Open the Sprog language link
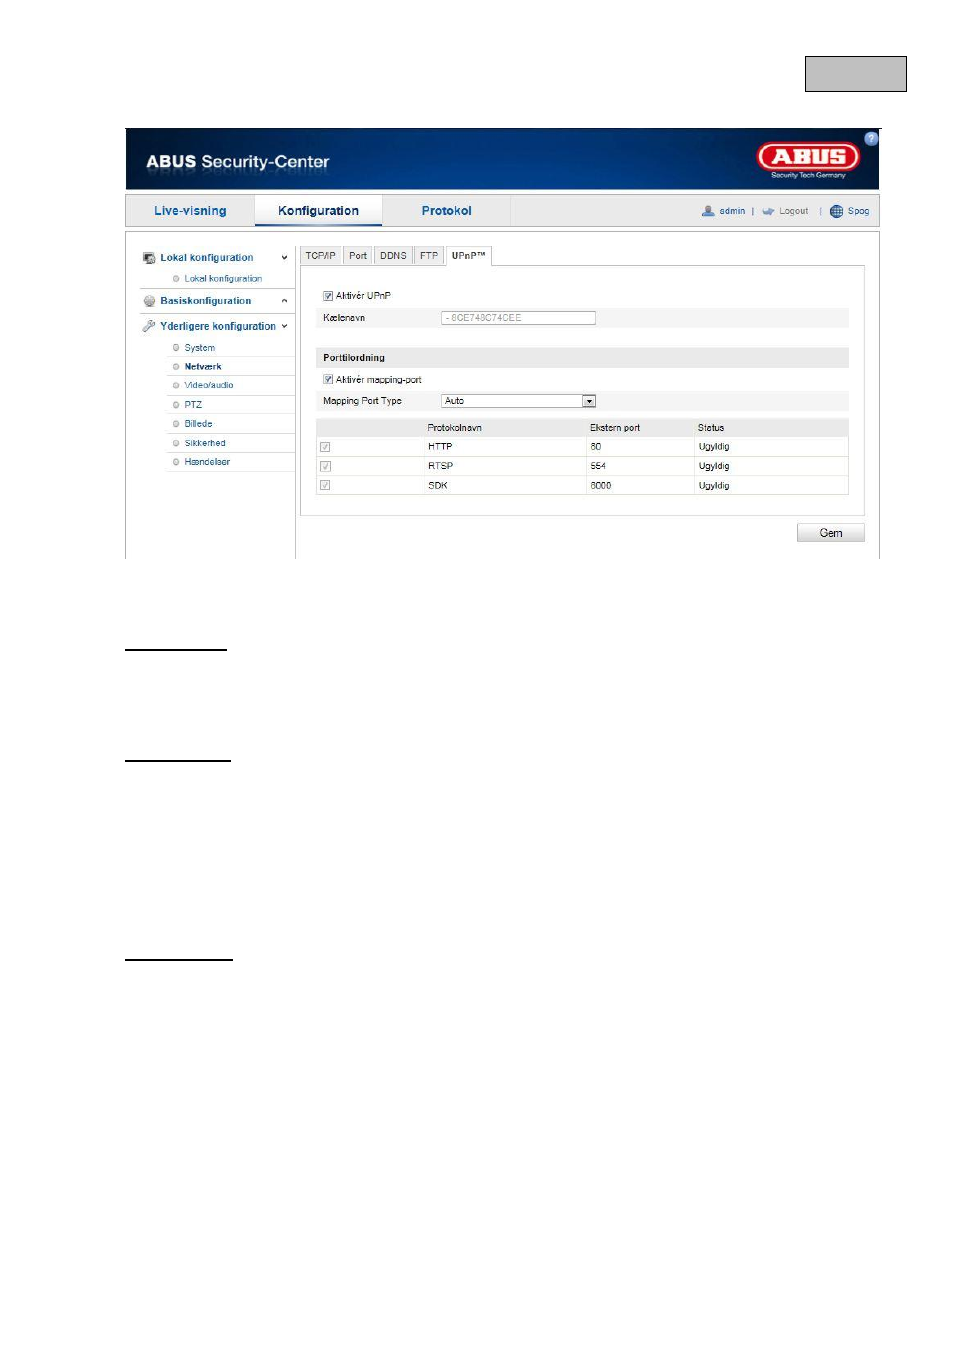This screenshot has width=955, height=1350. tap(858, 211)
